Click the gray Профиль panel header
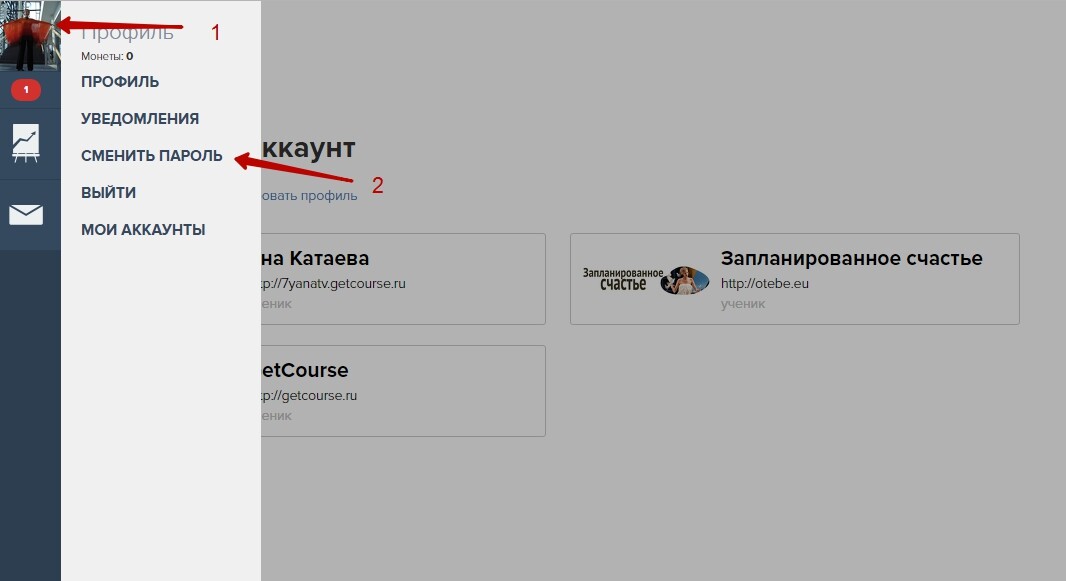 (127, 34)
